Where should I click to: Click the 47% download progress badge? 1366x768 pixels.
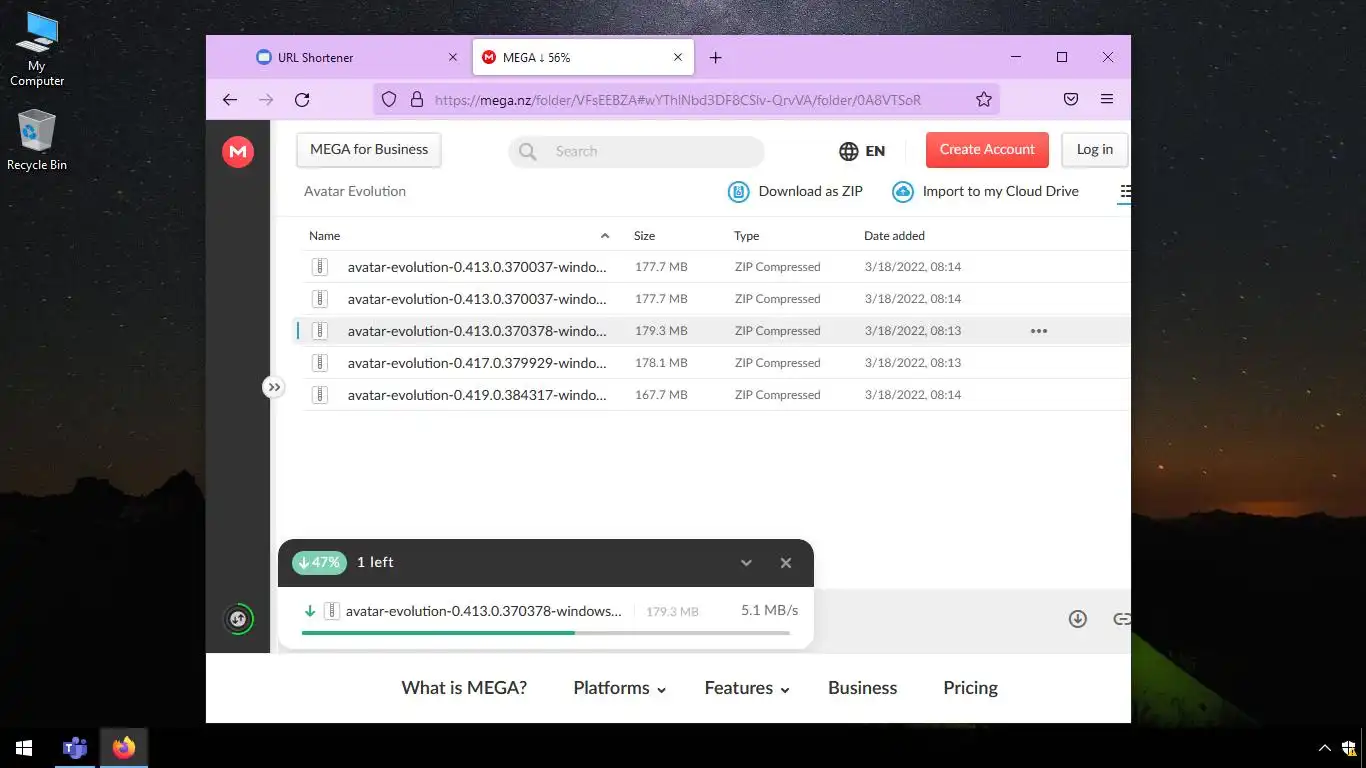click(319, 563)
